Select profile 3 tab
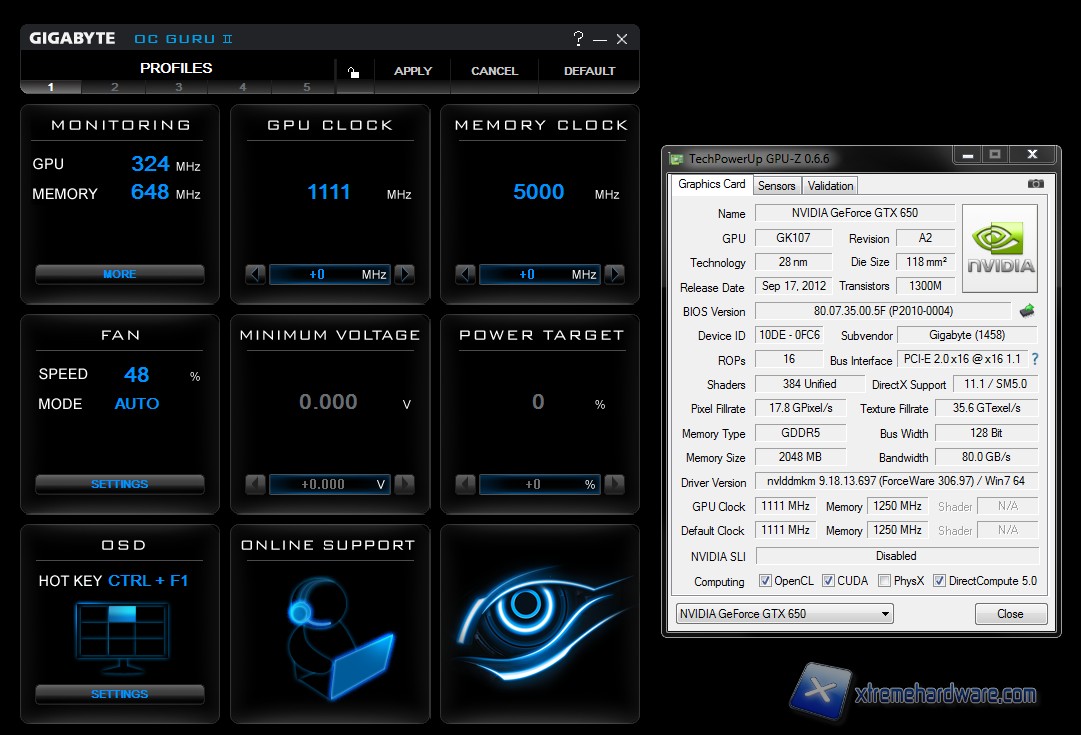Viewport: 1081px width, 735px height. pos(179,87)
